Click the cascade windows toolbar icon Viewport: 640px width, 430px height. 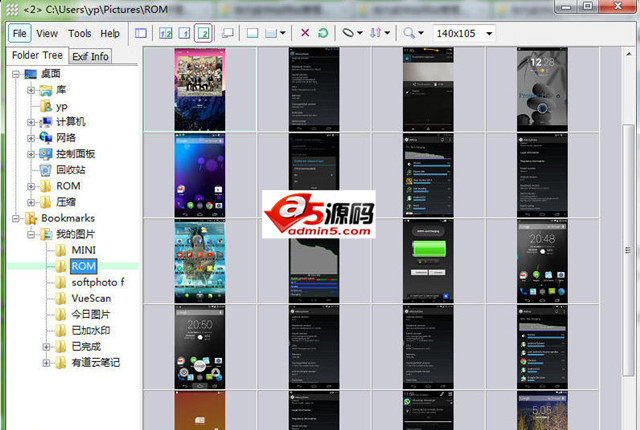(x=228, y=33)
